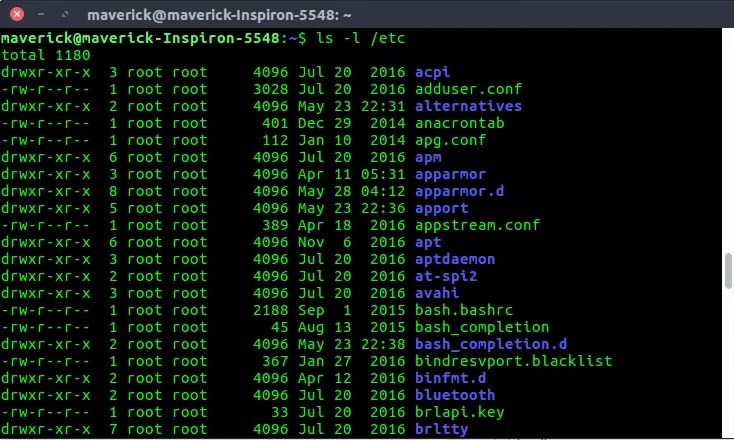Screen dimensions: 734x440
Task: Maximize the terminal window
Action: click(65, 15)
